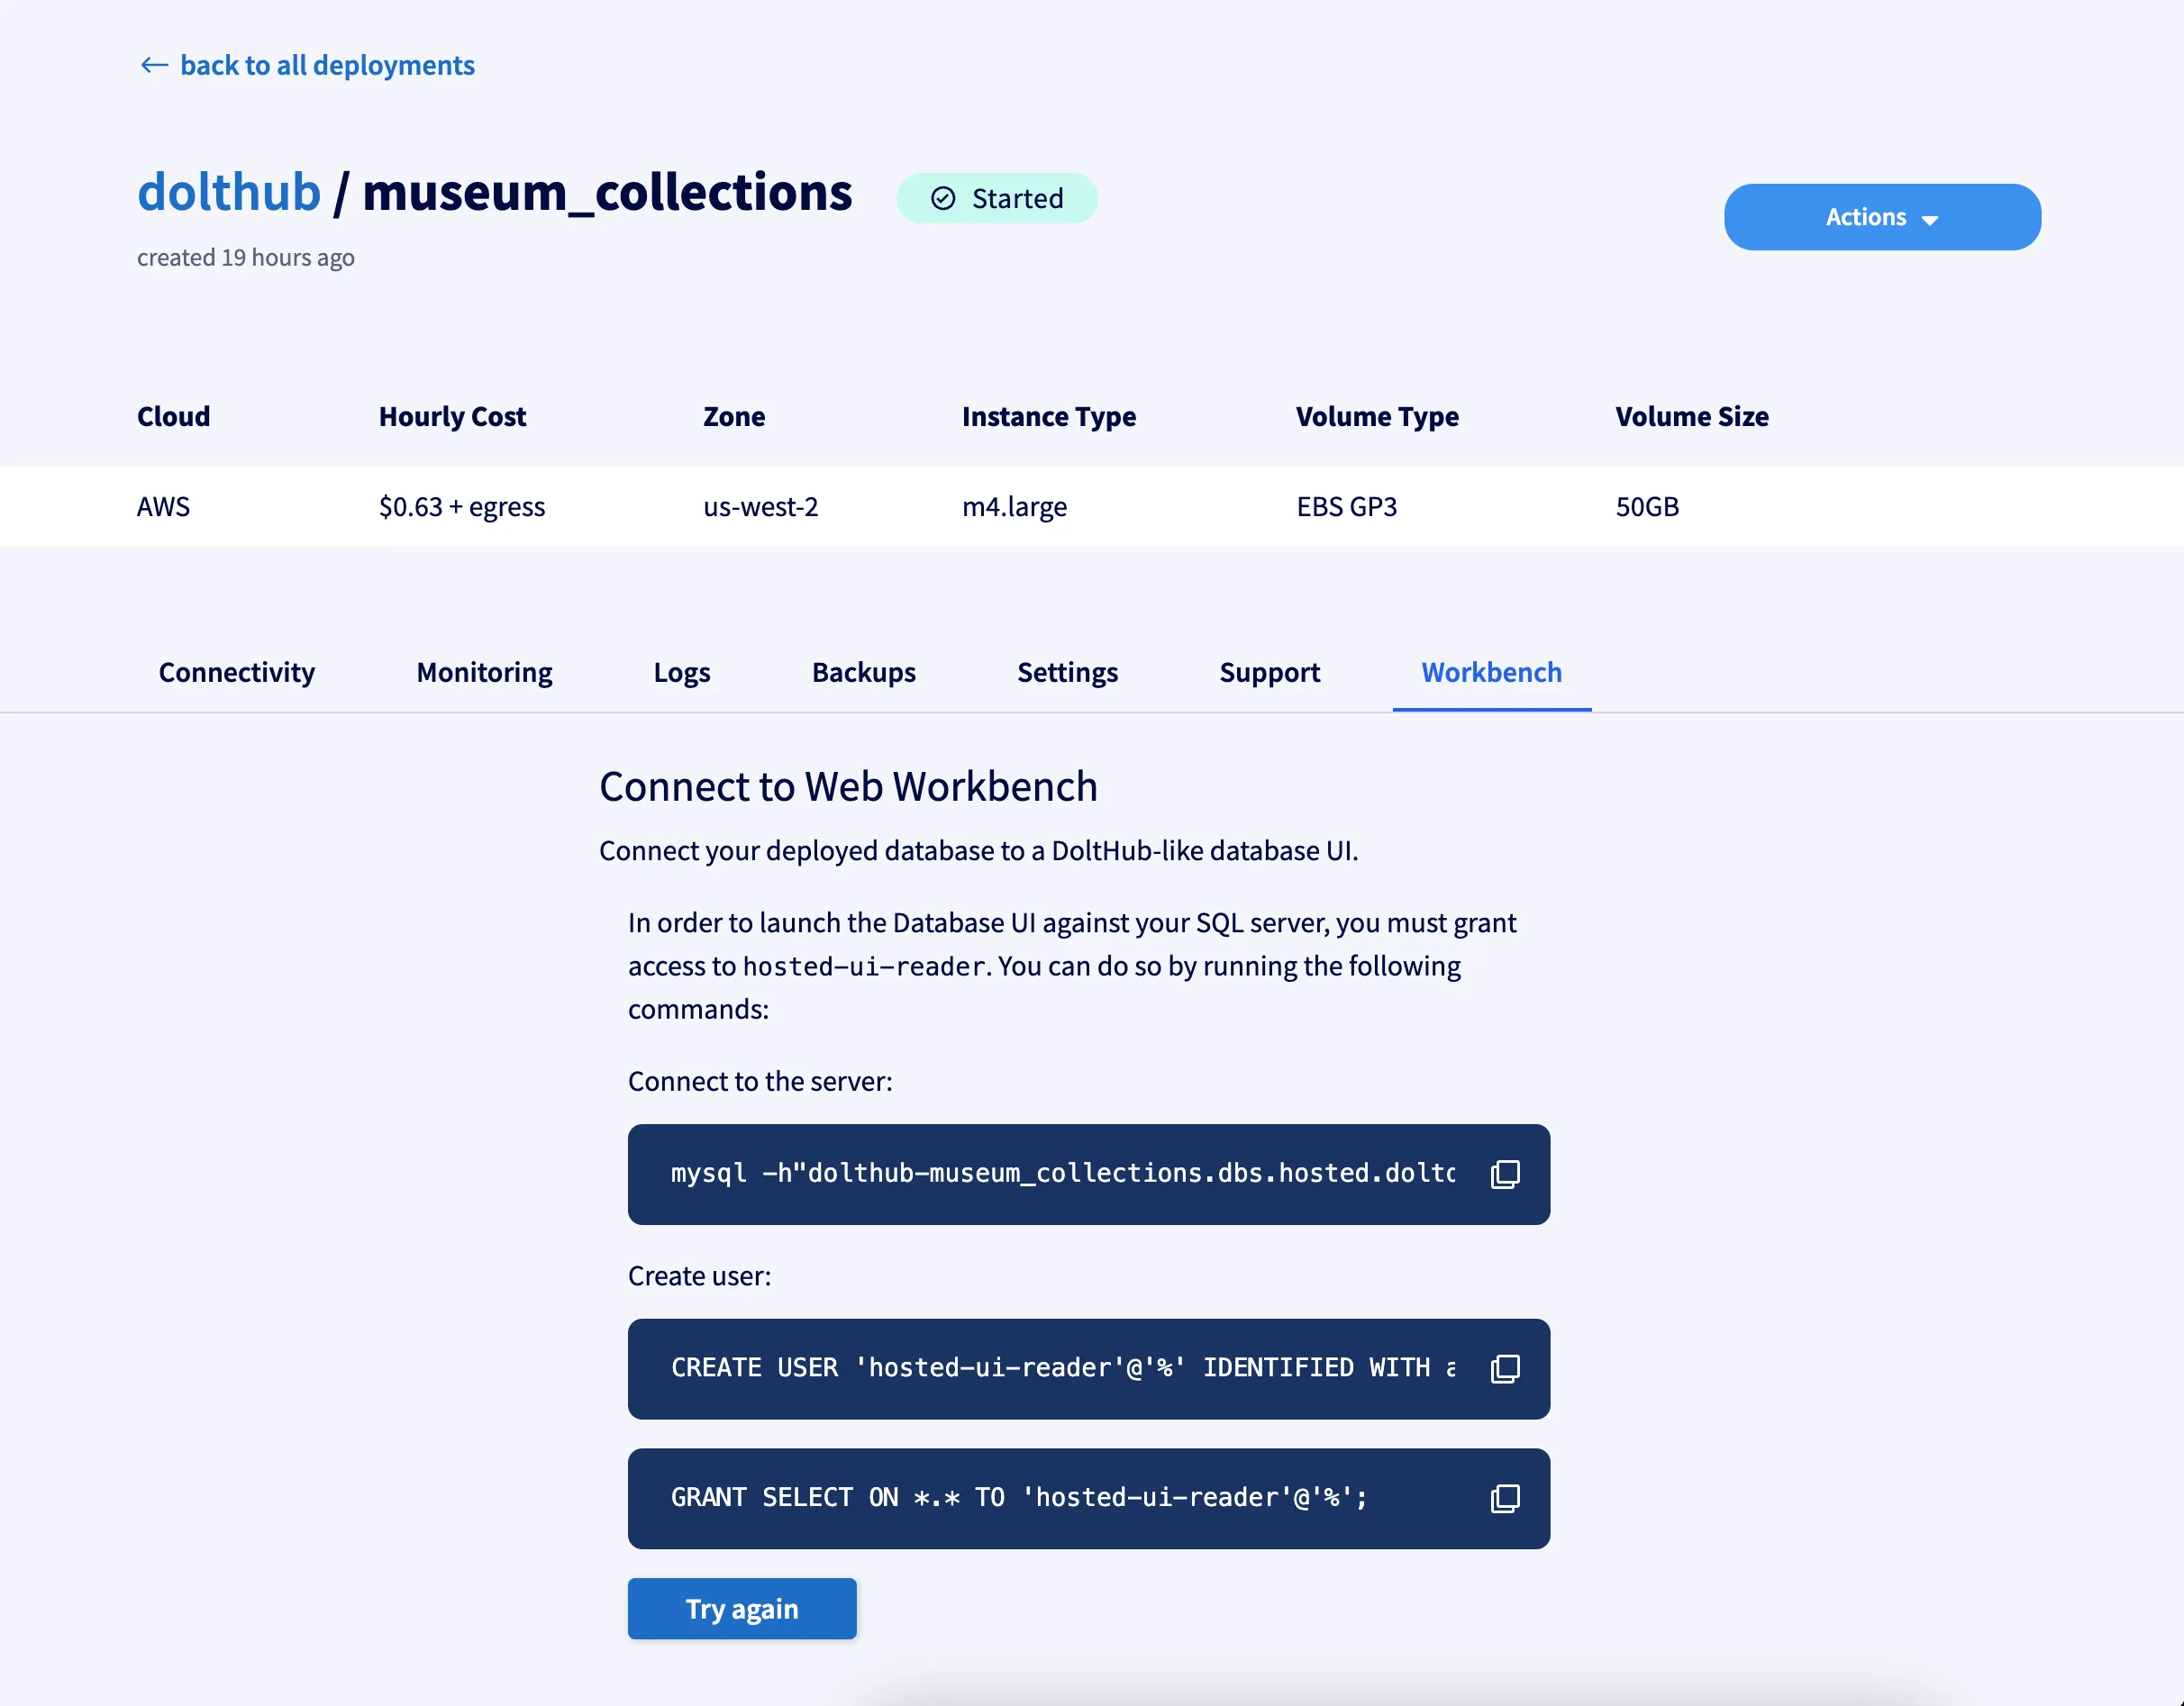The image size is (2184, 1706).
Task: Select the Logs tab
Action: (x=681, y=672)
